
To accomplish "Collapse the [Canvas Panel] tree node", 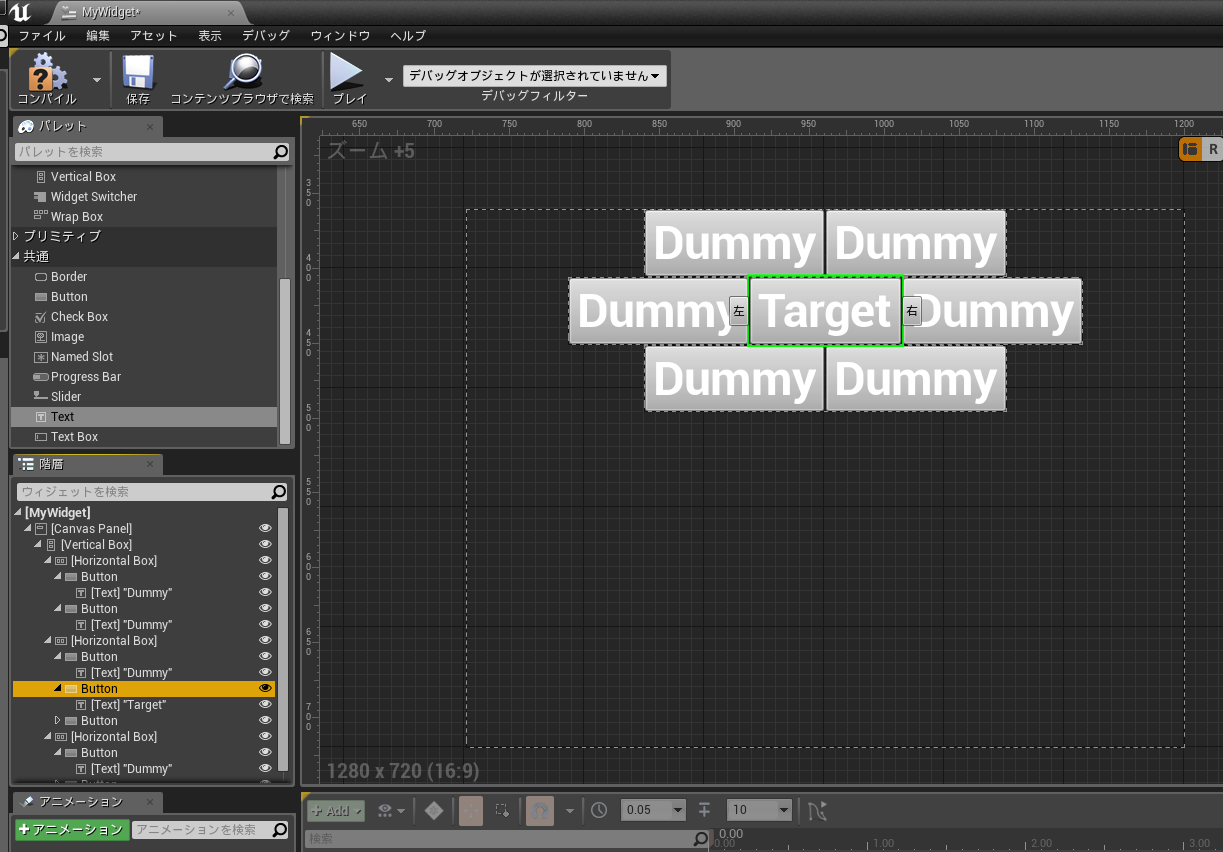I will pyautogui.click(x=28, y=529).
